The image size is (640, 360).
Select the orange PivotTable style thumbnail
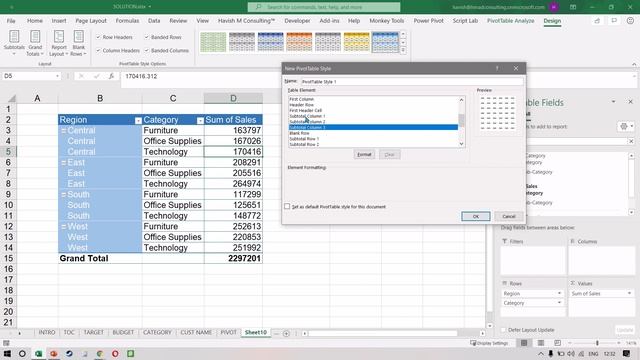coord(299,42)
